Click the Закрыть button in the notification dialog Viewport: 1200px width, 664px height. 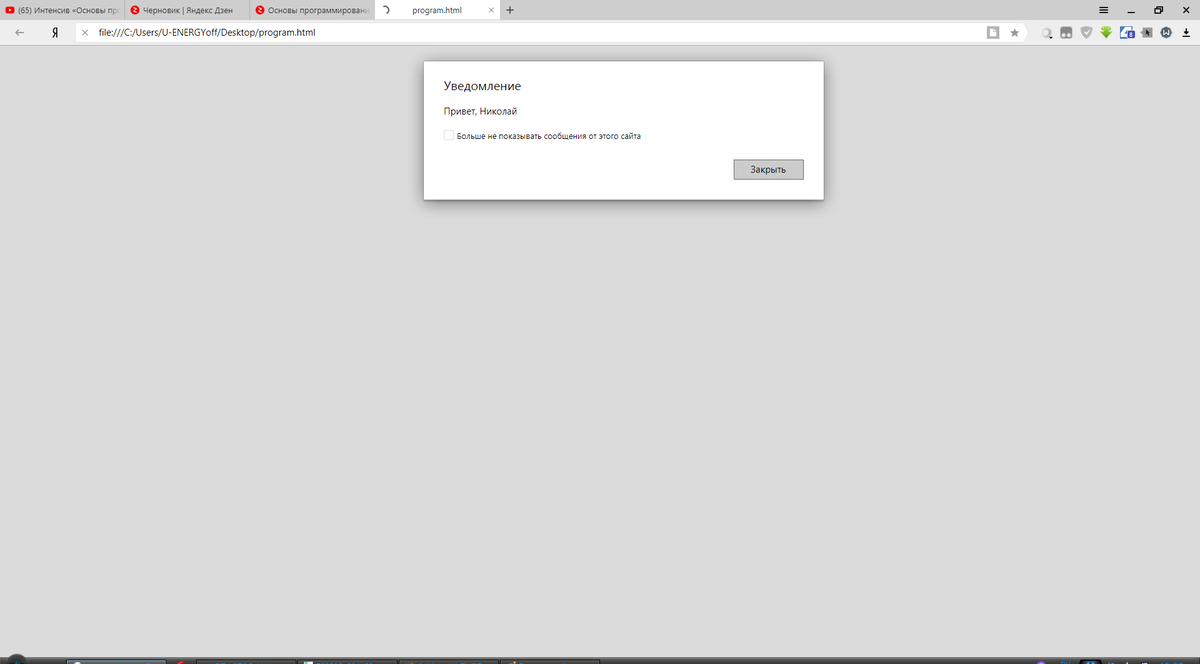click(768, 170)
